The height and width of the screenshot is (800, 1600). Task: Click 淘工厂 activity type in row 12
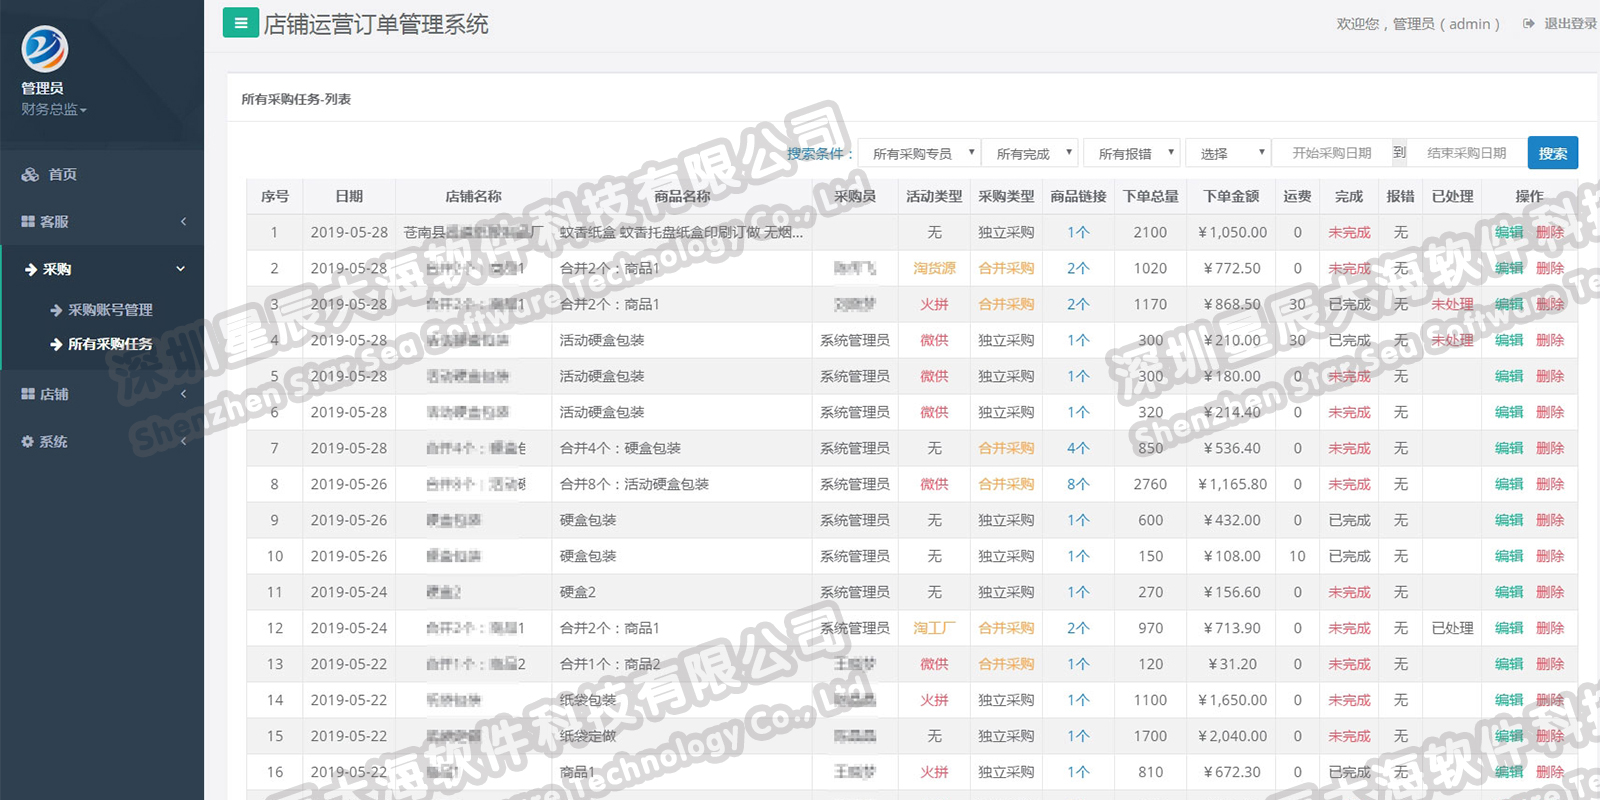coord(934,628)
